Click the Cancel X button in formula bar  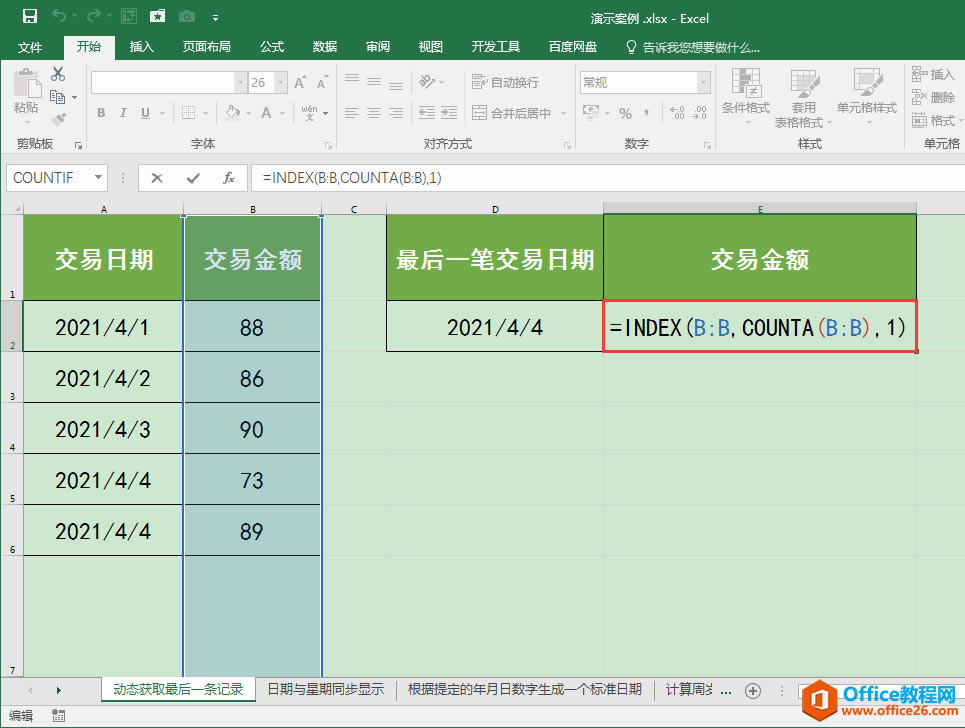click(157, 178)
